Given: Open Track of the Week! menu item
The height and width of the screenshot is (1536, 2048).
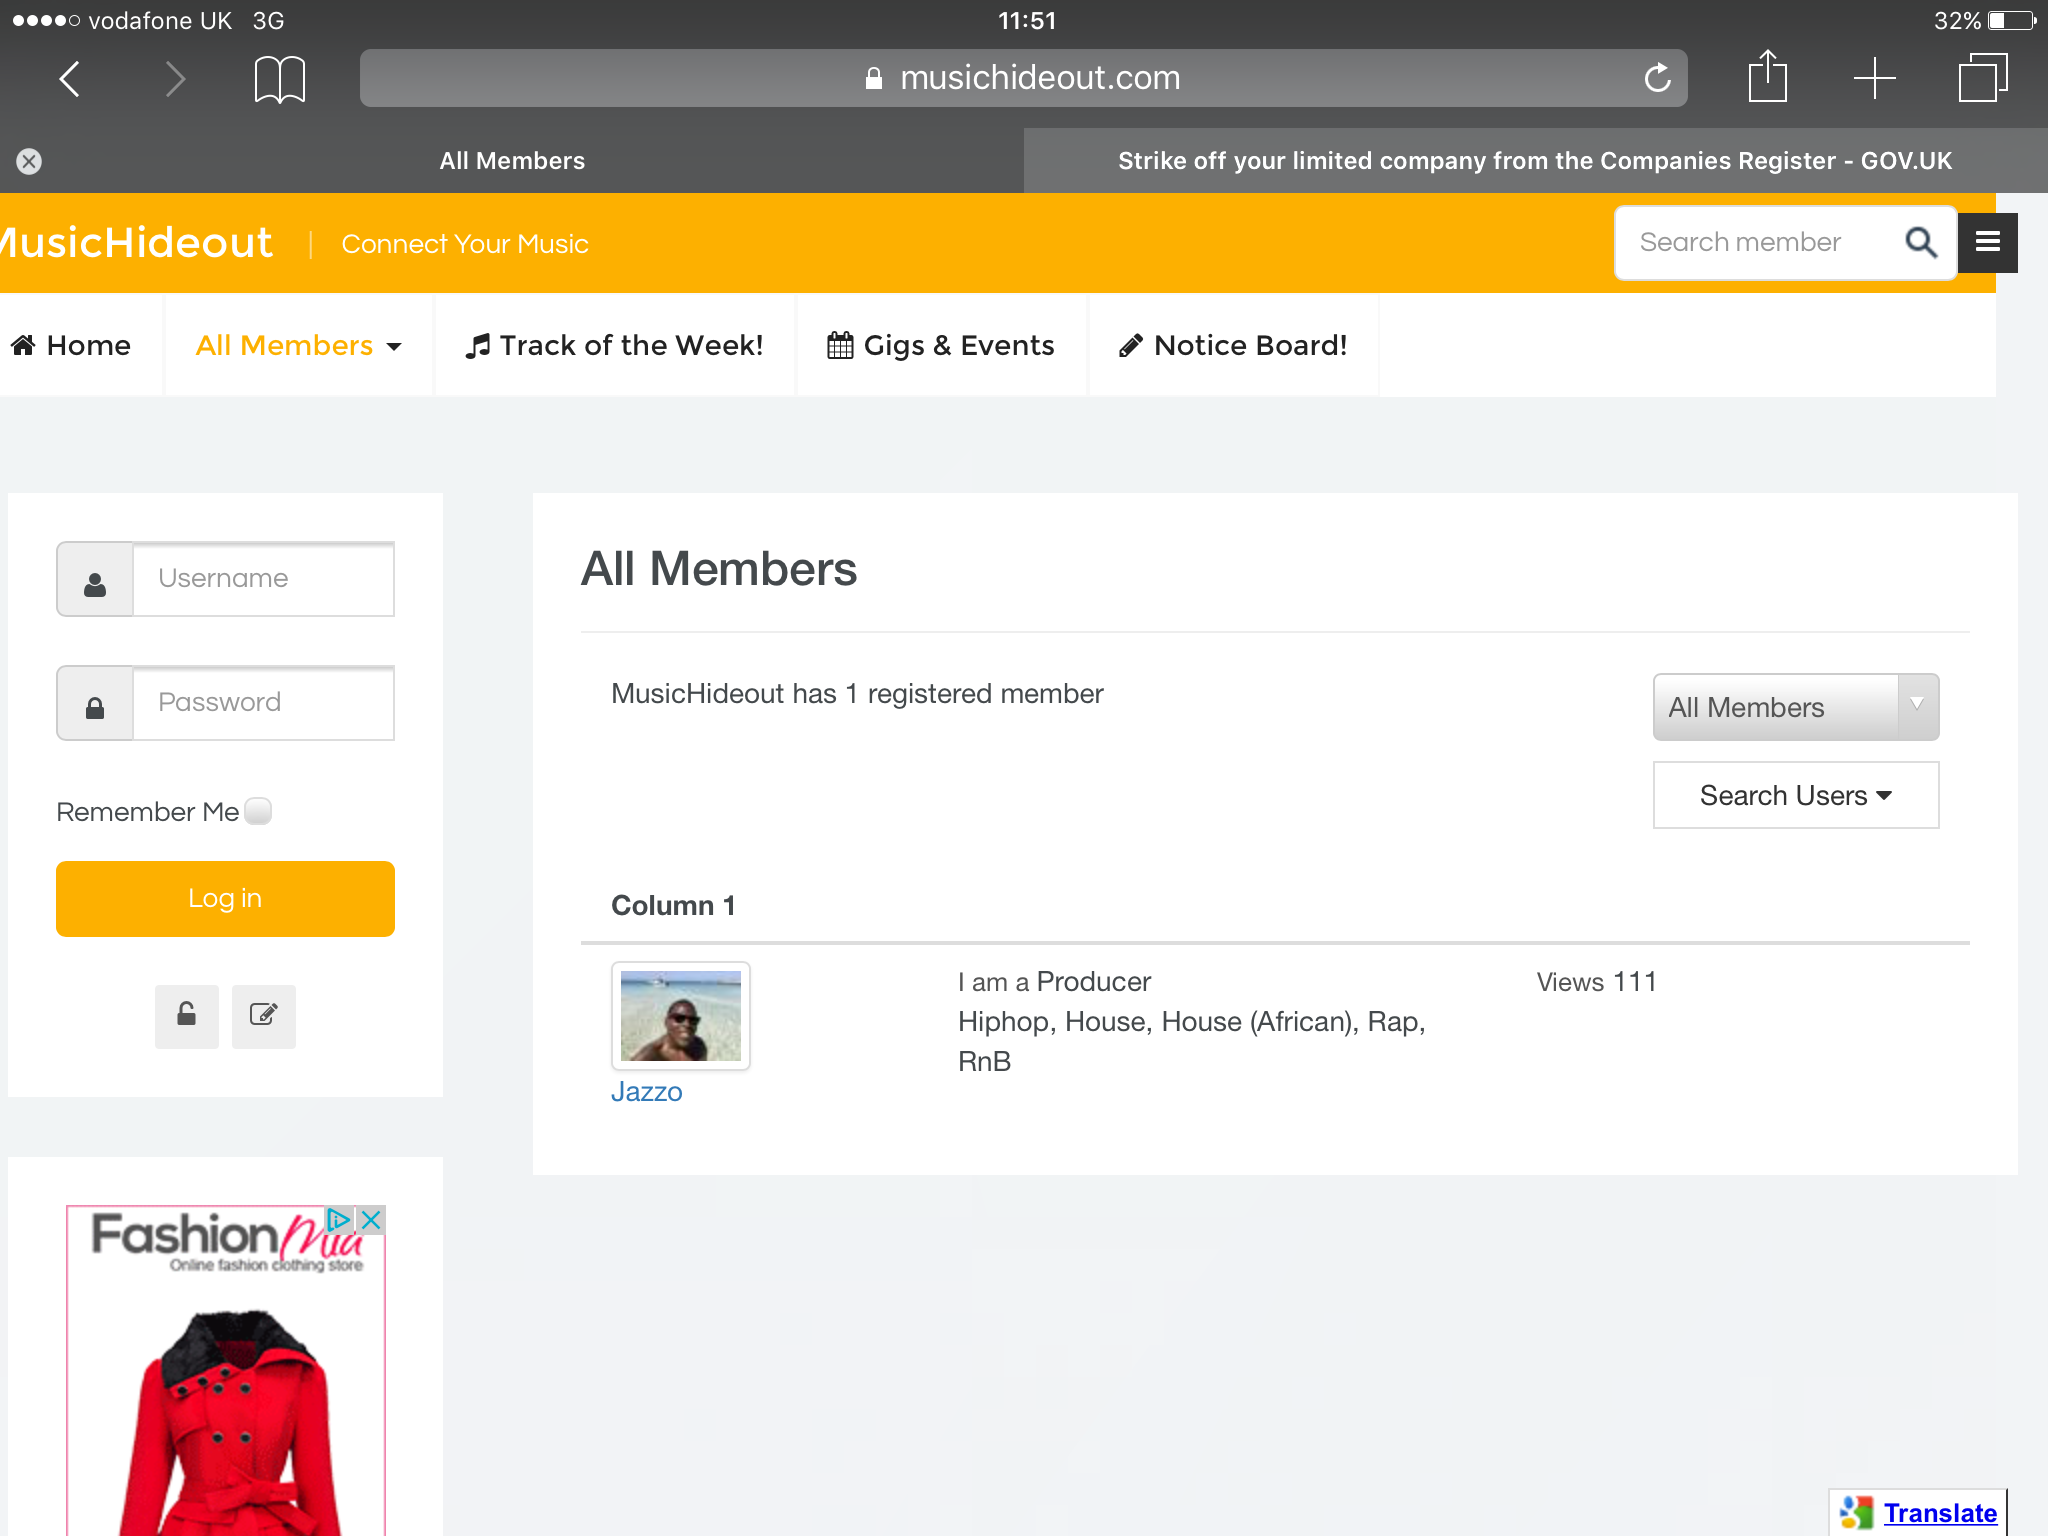Looking at the screenshot, I should coord(614,346).
